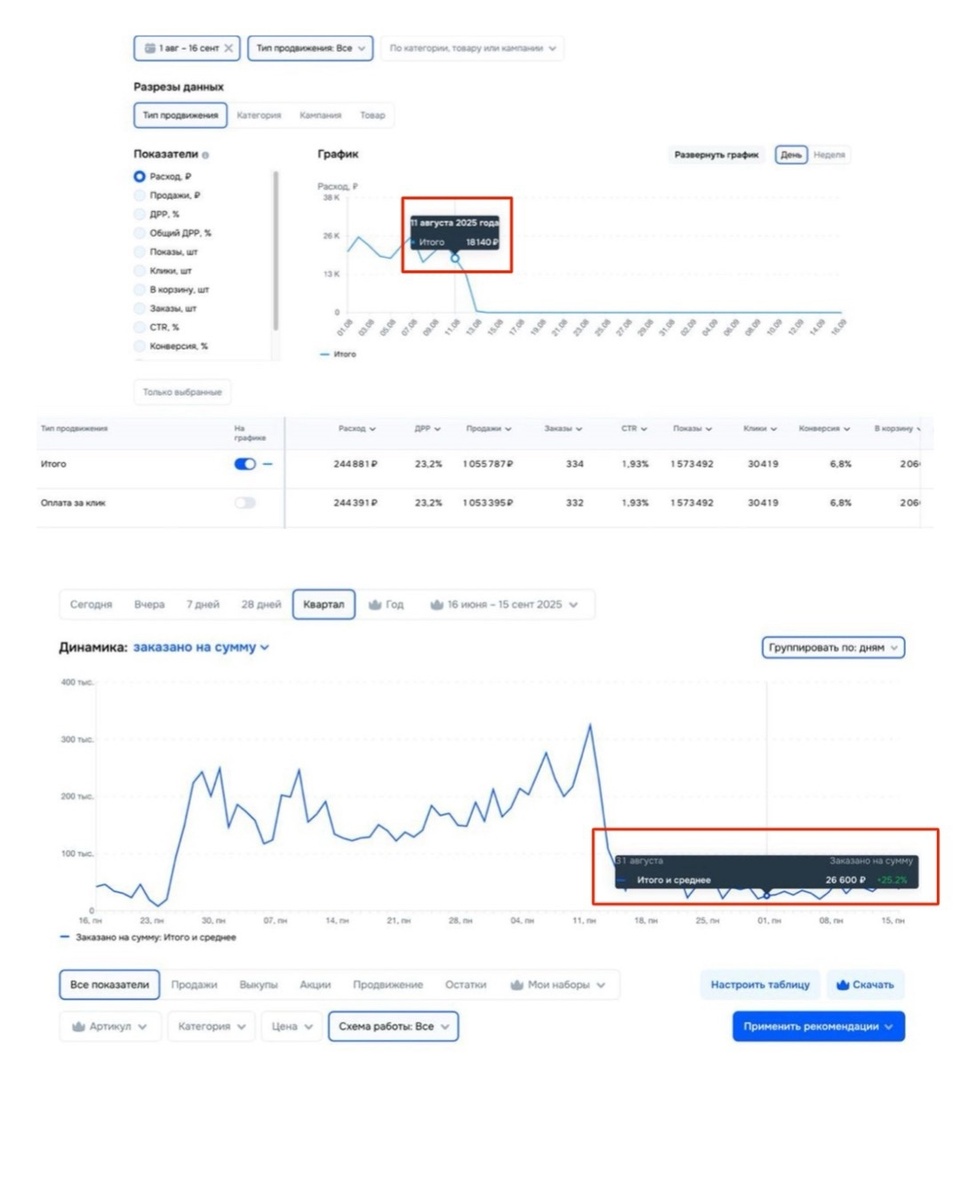Image resolution: width=960 pixels, height=1200 pixels.
Task: Sort table by ДРР column
Action: (428, 429)
